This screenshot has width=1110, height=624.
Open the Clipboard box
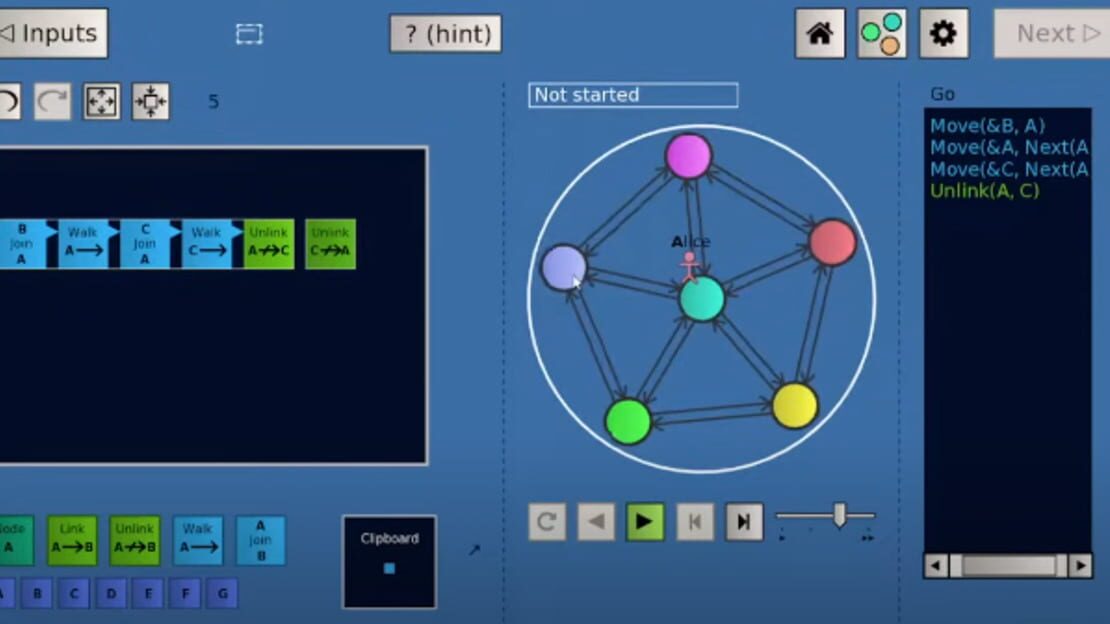(389, 562)
